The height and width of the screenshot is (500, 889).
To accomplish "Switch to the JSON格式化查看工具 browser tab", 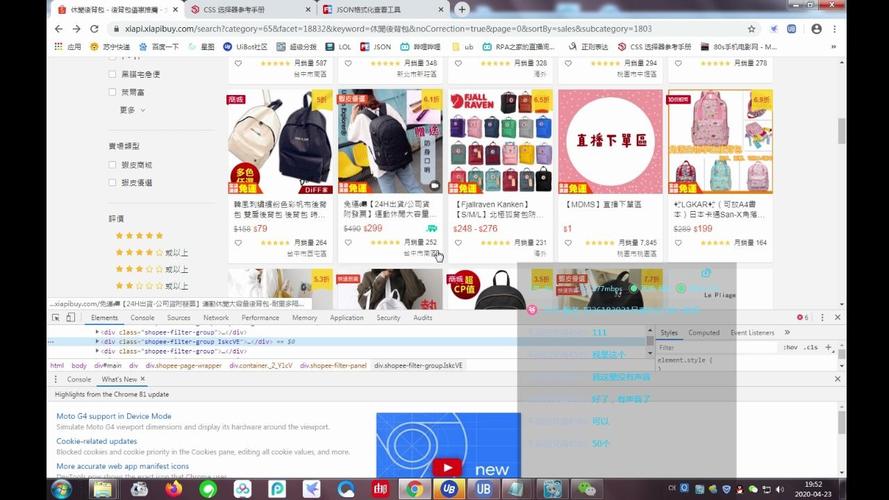I will click(383, 10).
